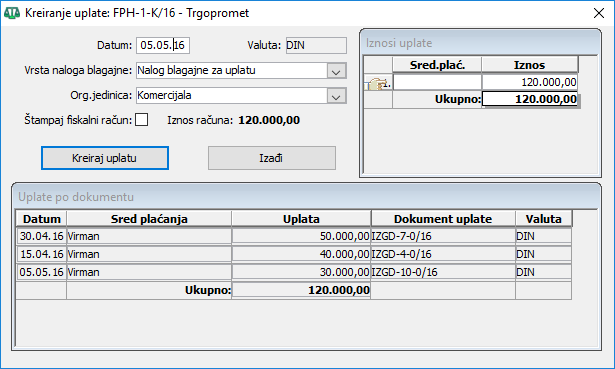
Task: Click the Izađi button
Action: point(272,158)
